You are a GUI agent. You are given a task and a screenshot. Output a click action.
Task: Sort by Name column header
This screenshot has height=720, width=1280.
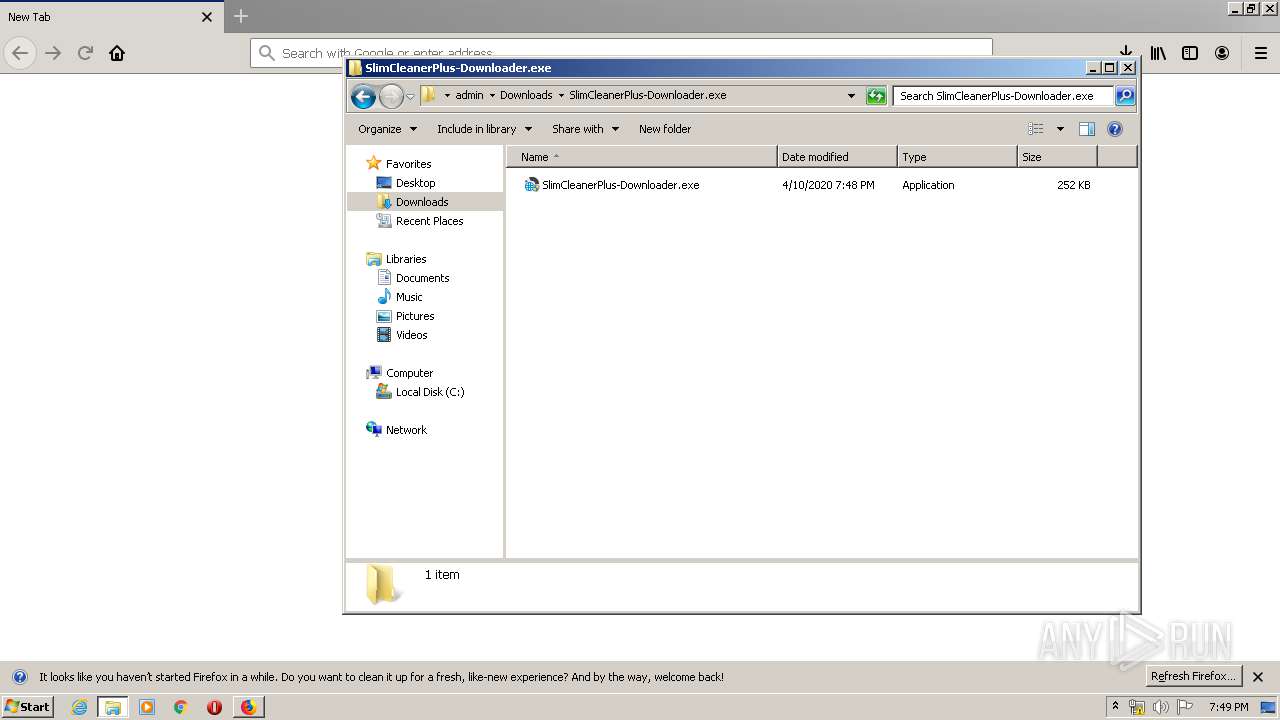click(642, 157)
